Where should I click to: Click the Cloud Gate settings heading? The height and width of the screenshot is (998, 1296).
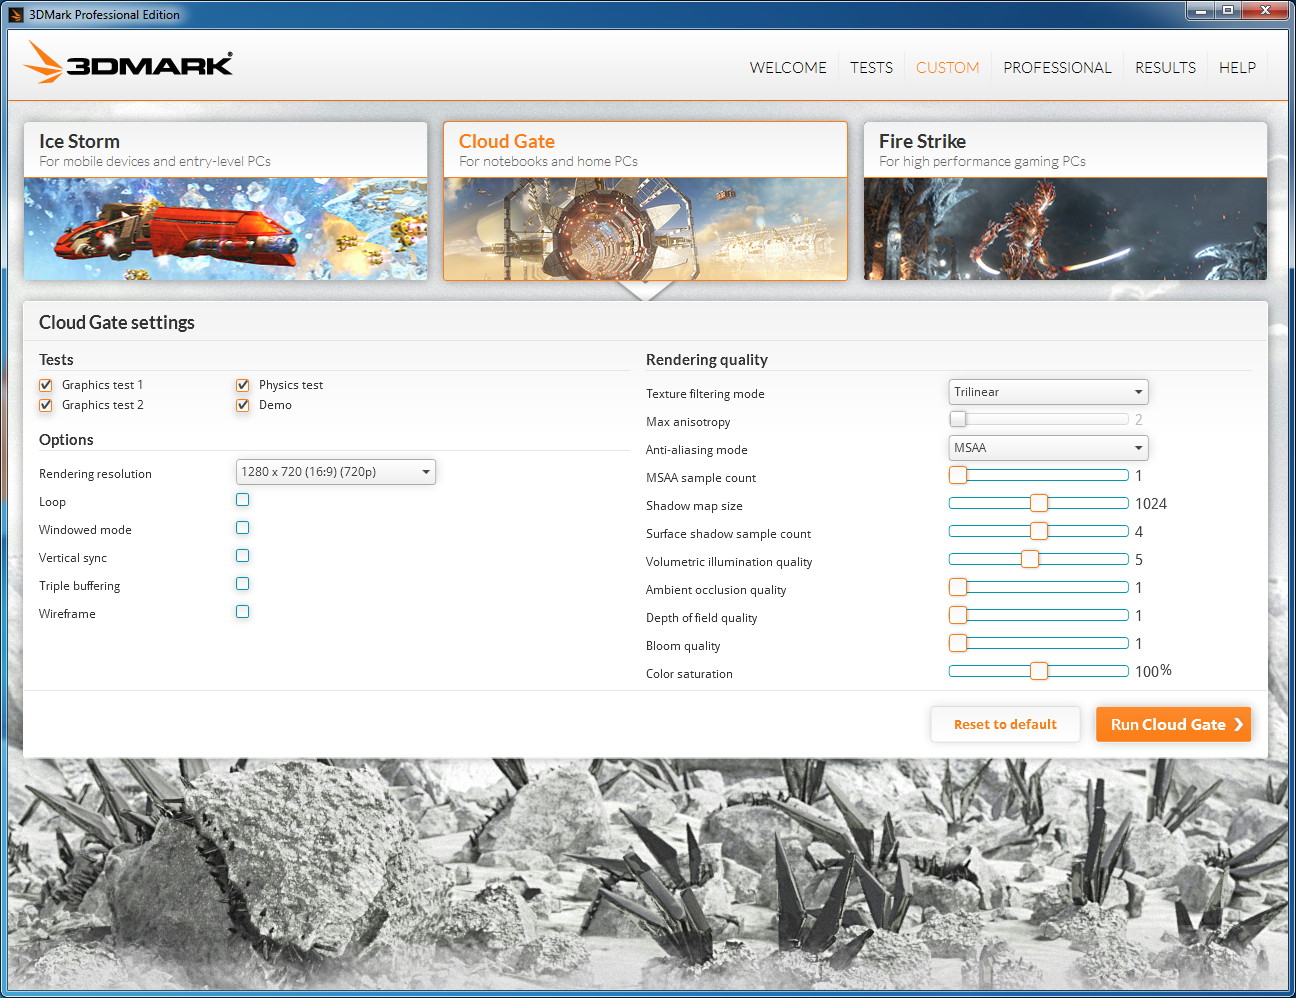pyautogui.click(x=117, y=322)
